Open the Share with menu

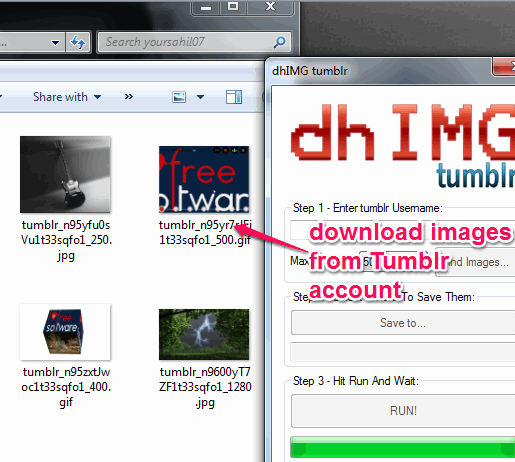tap(67, 97)
